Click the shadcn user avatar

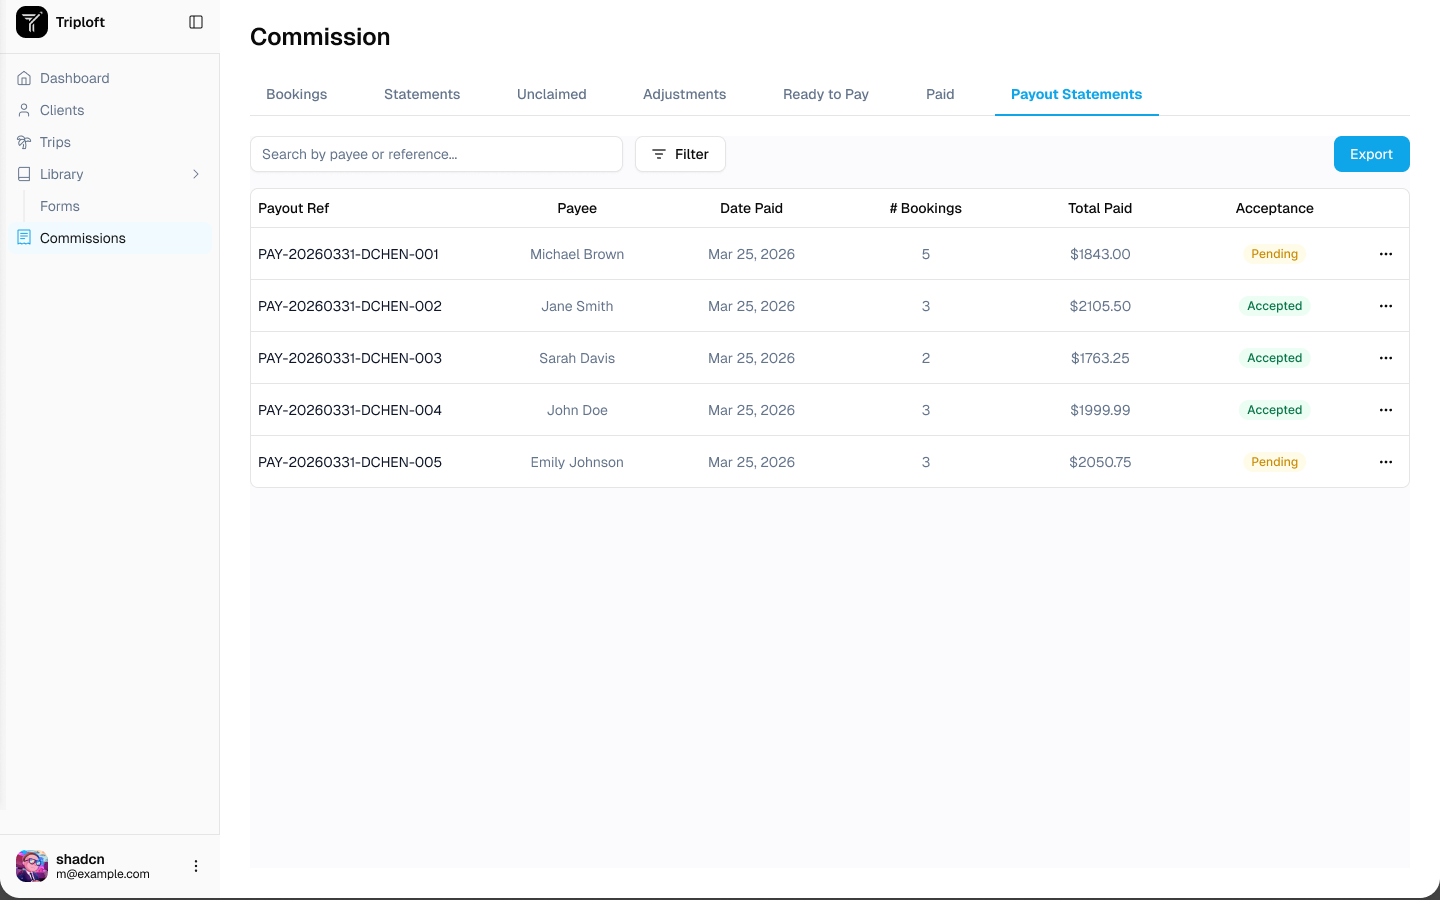tap(32, 866)
